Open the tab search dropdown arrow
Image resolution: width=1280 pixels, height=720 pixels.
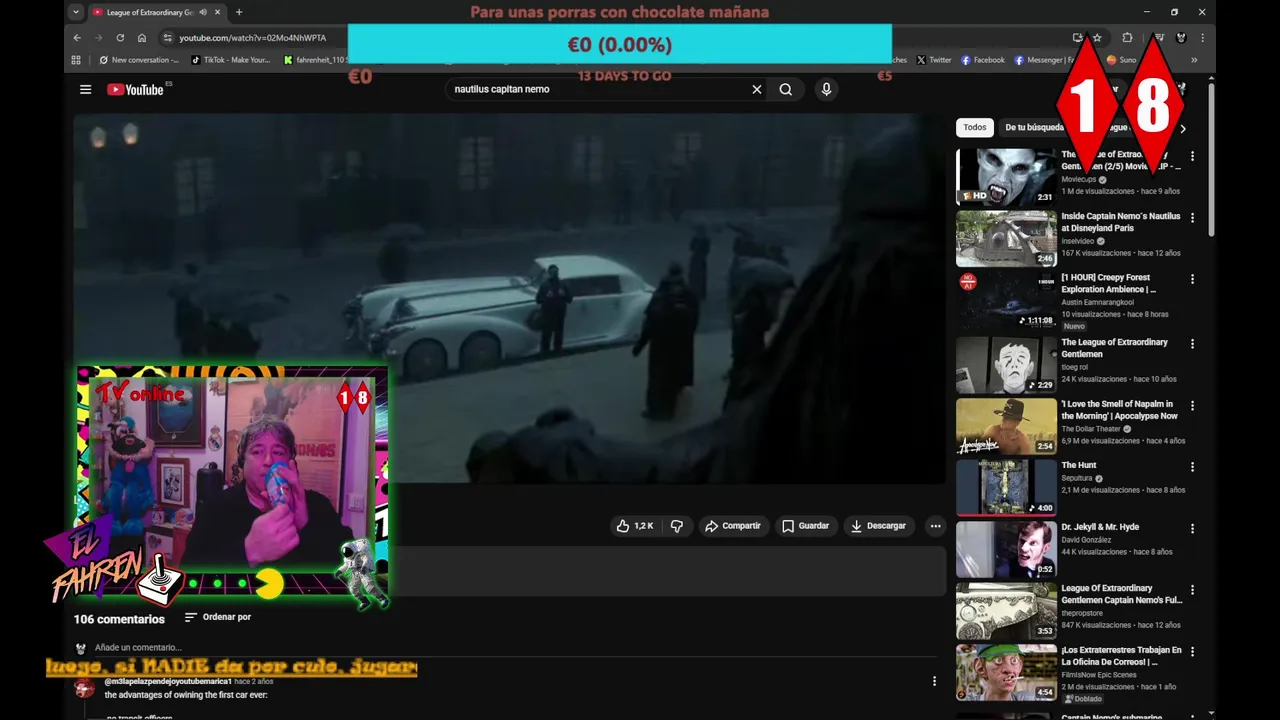(x=75, y=12)
